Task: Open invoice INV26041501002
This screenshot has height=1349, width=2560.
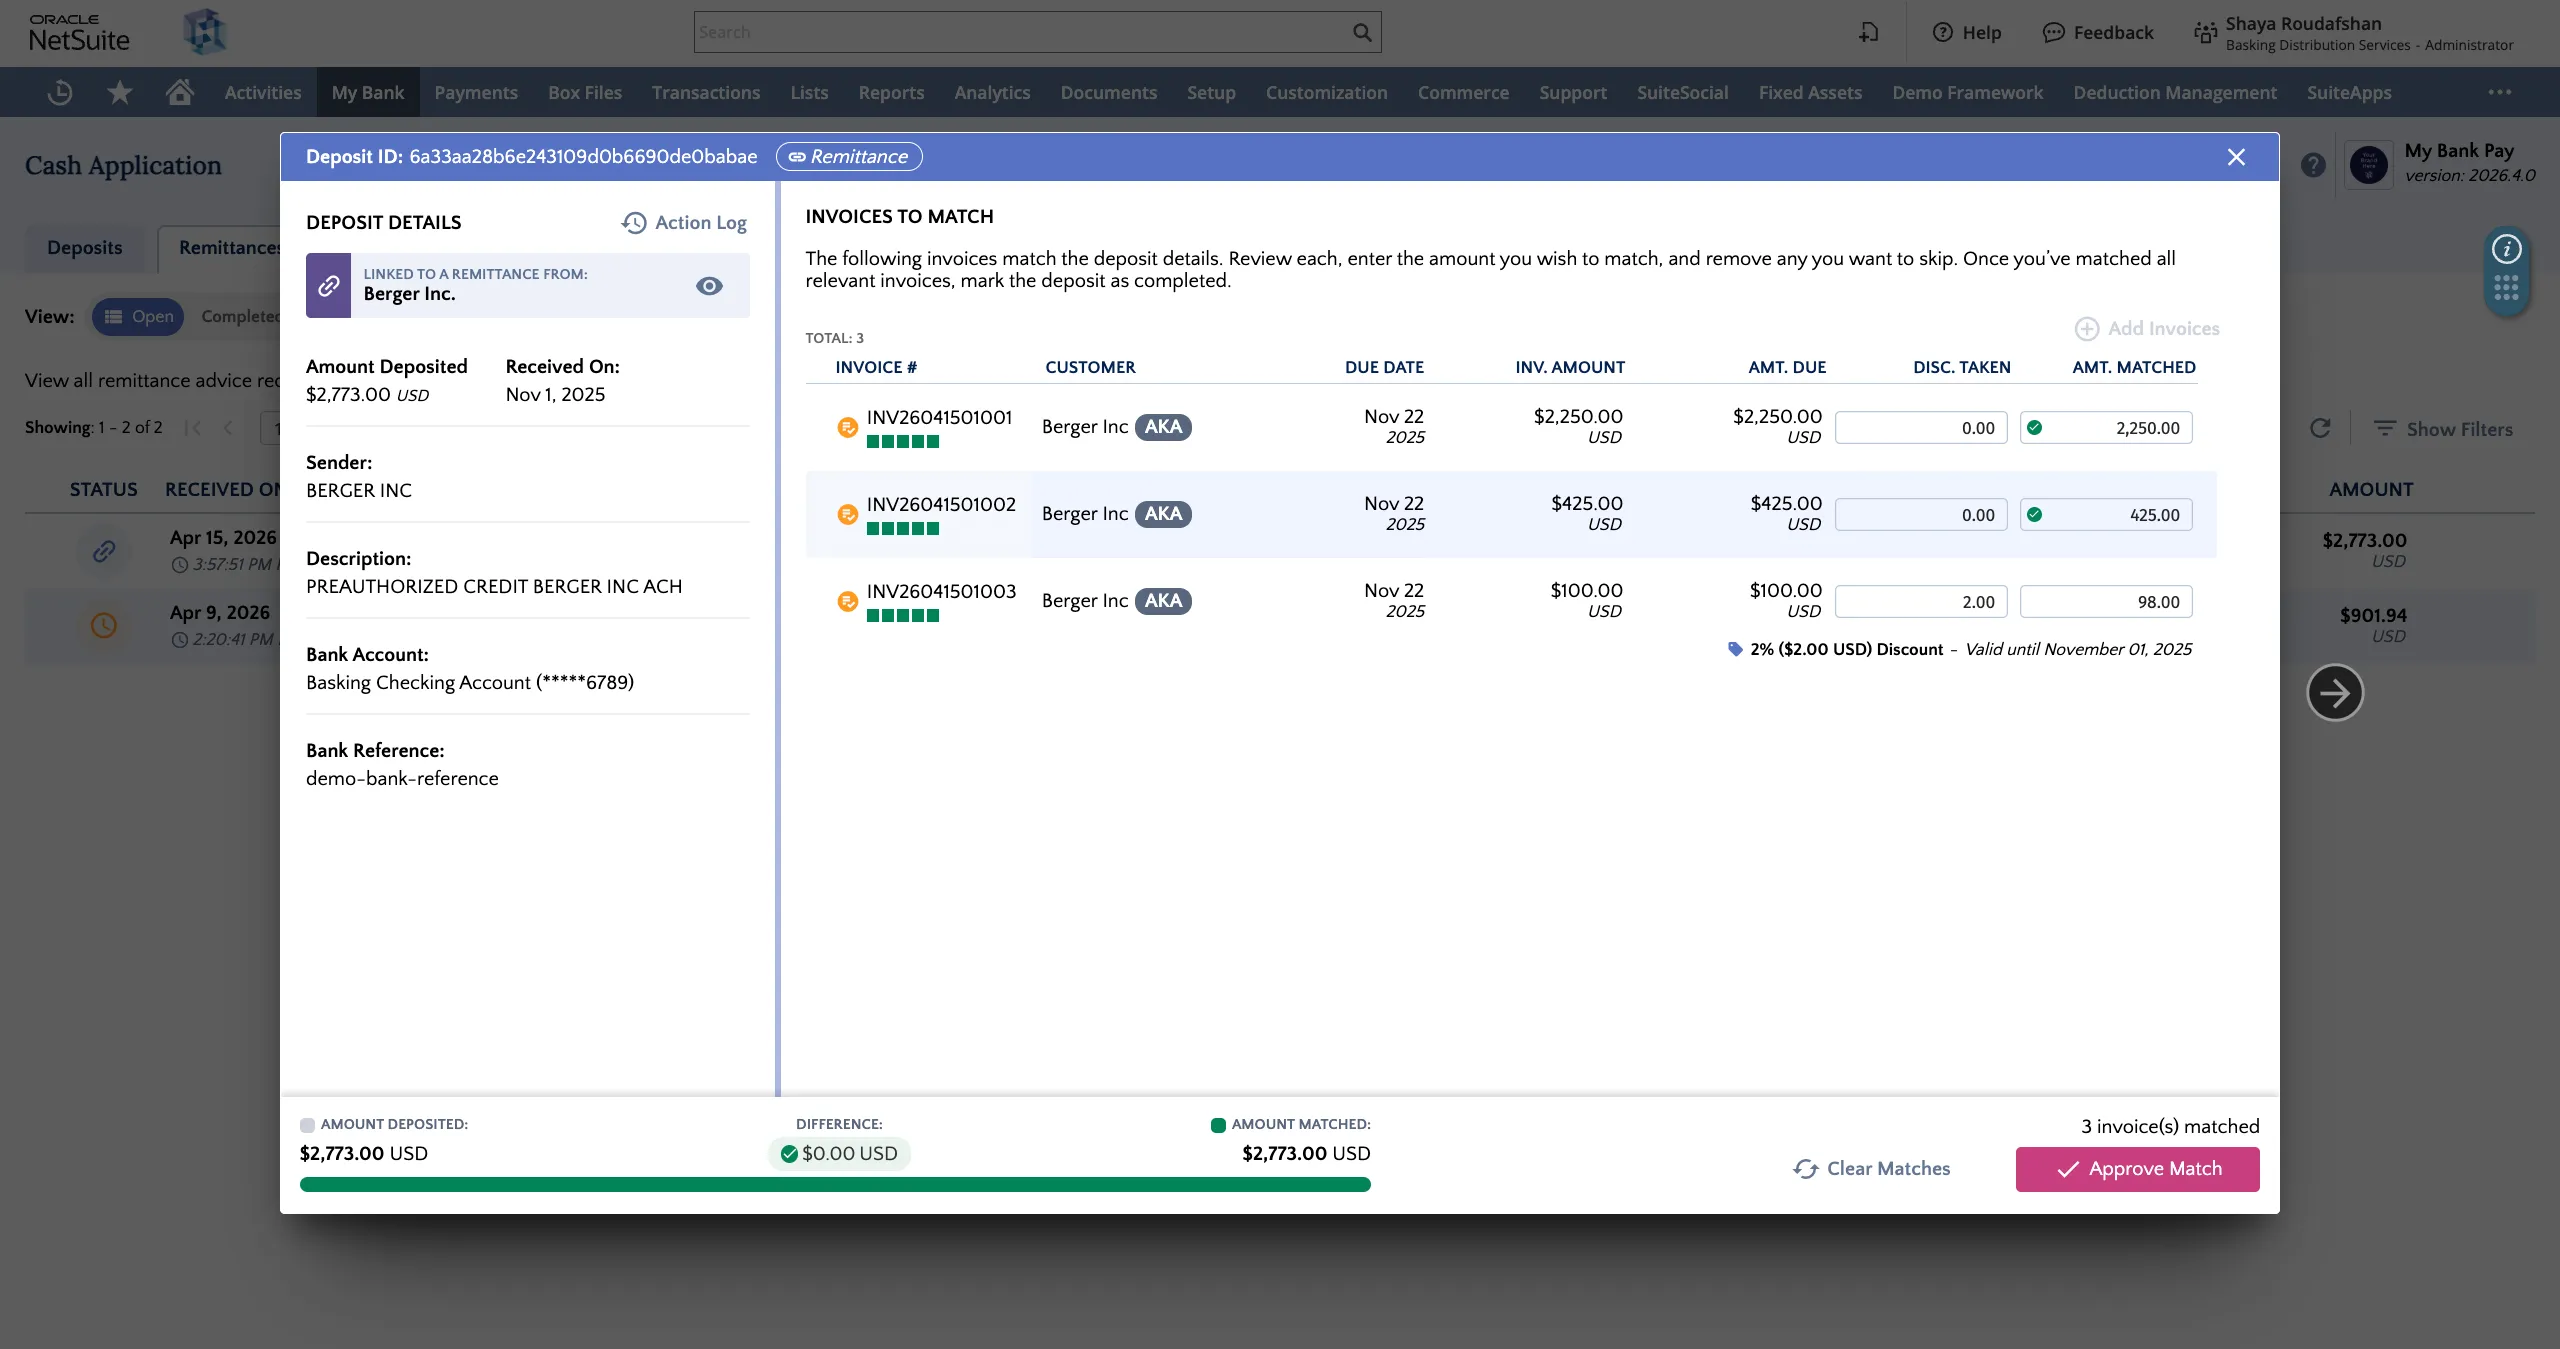Action: (941, 504)
